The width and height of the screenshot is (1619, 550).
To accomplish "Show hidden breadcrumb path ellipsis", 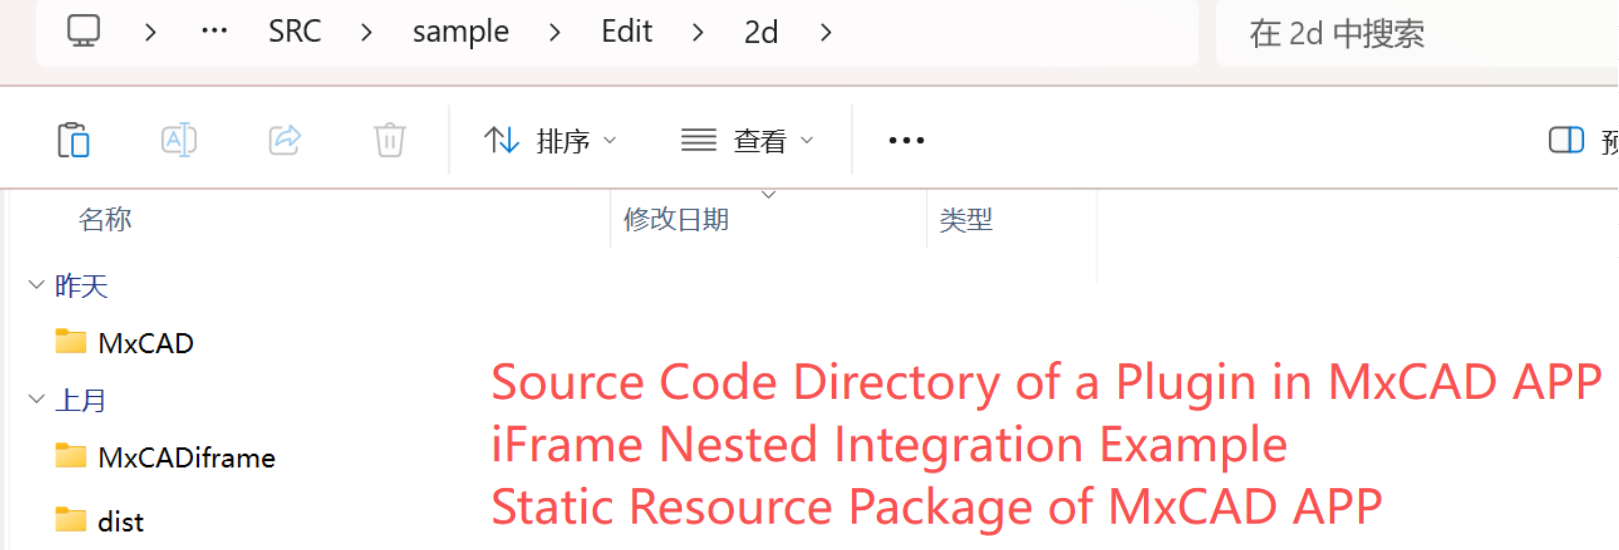I will click(x=214, y=32).
